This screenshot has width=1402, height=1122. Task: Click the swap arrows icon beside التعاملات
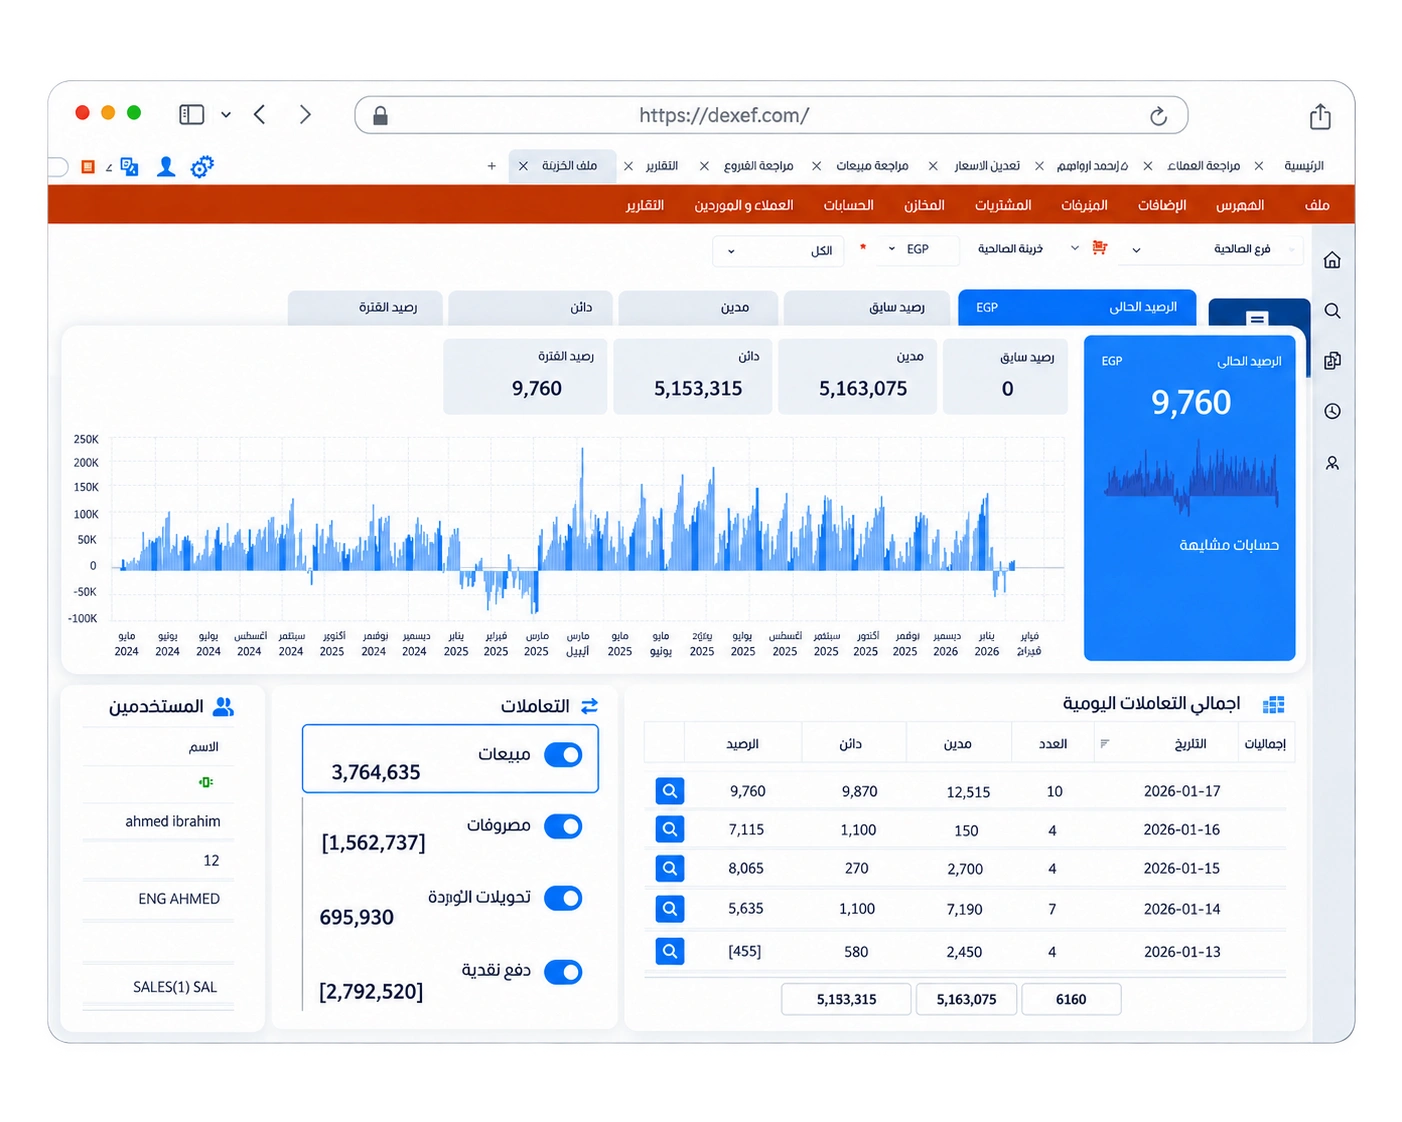pos(589,706)
